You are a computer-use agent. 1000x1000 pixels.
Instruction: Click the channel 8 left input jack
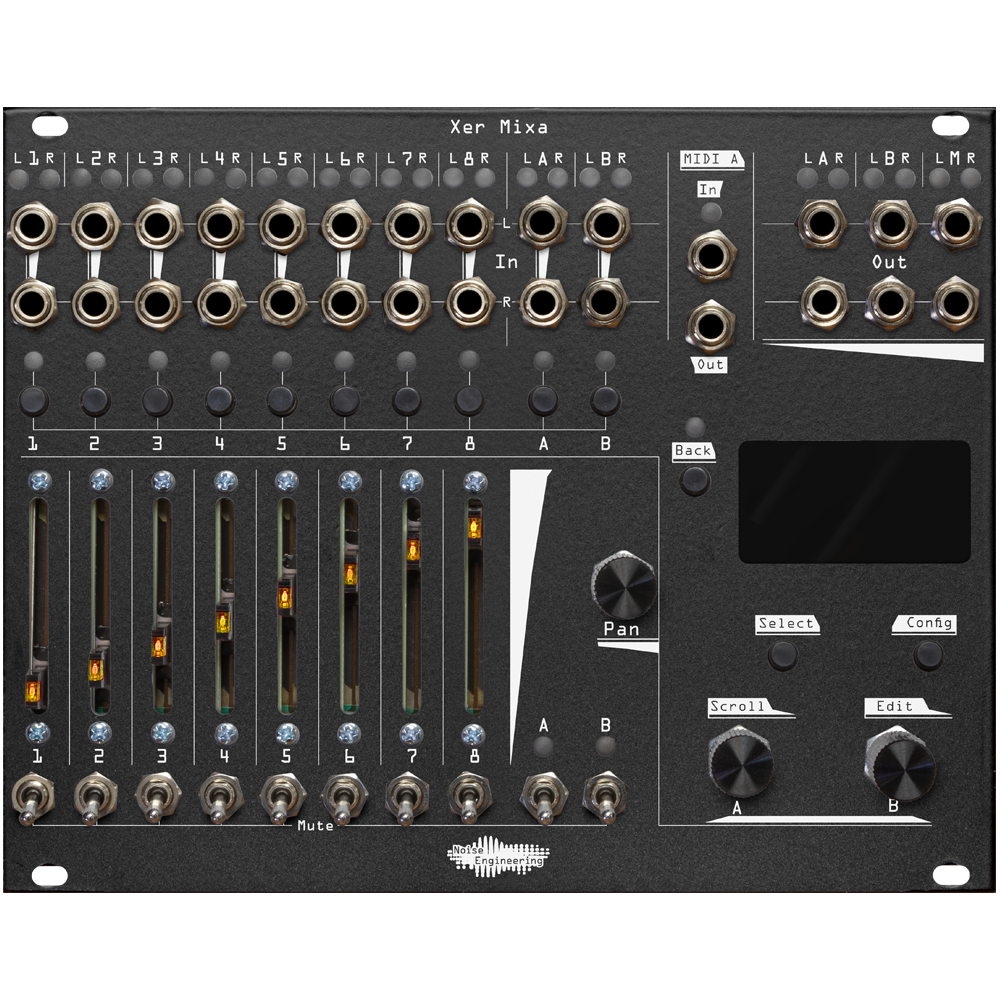[x=469, y=225]
